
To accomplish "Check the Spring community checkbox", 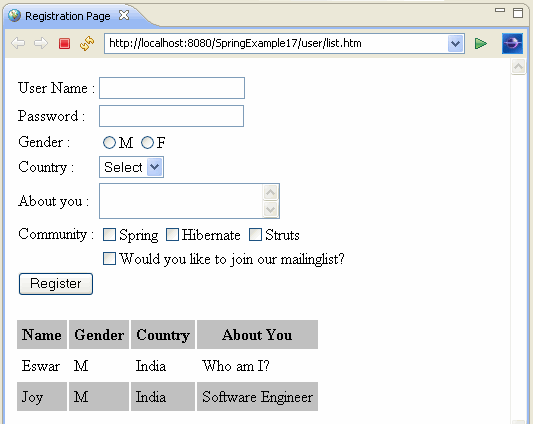I will pos(109,235).
